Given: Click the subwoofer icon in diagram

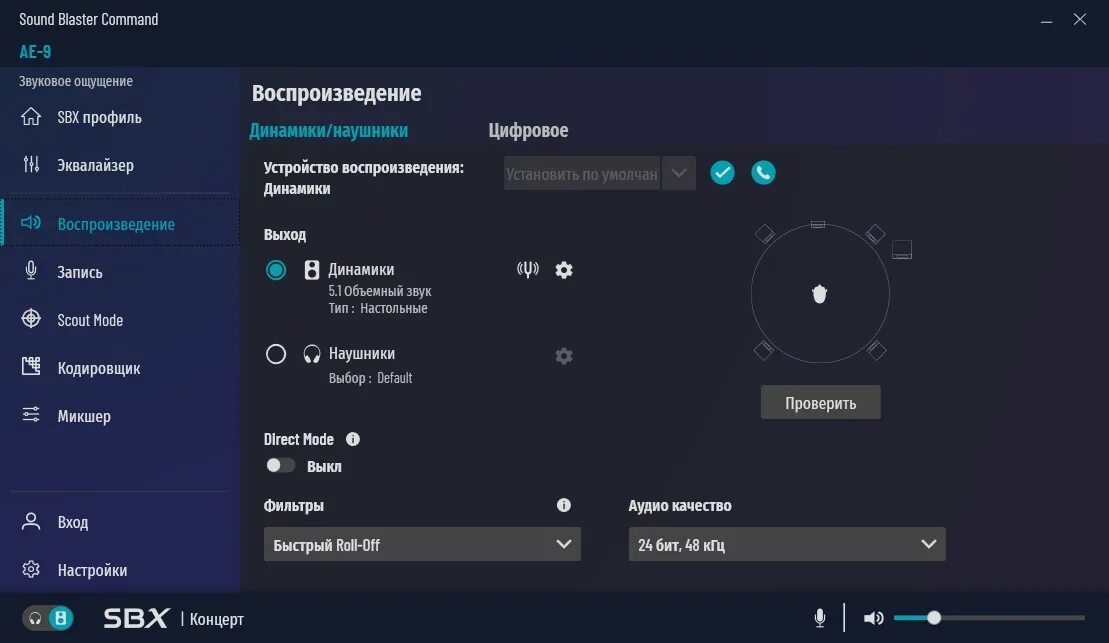Looking at the screenshot, I should tap(902, 250).
